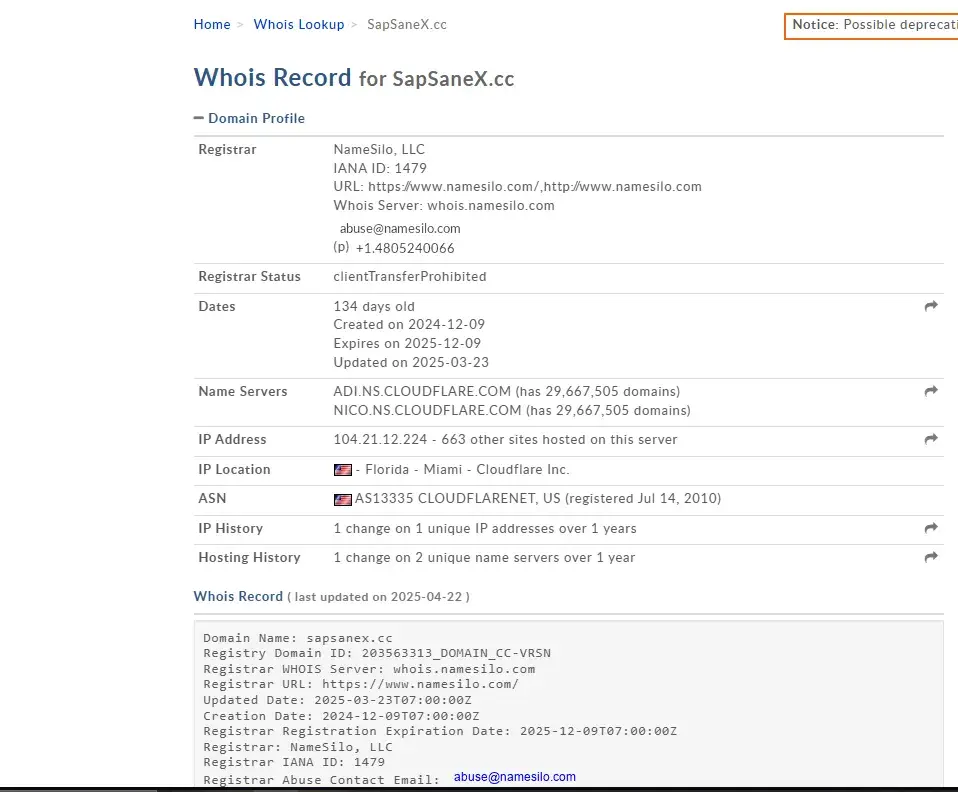The width and height of the screenshot is (958, 792).
Task: Click the Hosting History row share arrow
Action: coord(931,557)
